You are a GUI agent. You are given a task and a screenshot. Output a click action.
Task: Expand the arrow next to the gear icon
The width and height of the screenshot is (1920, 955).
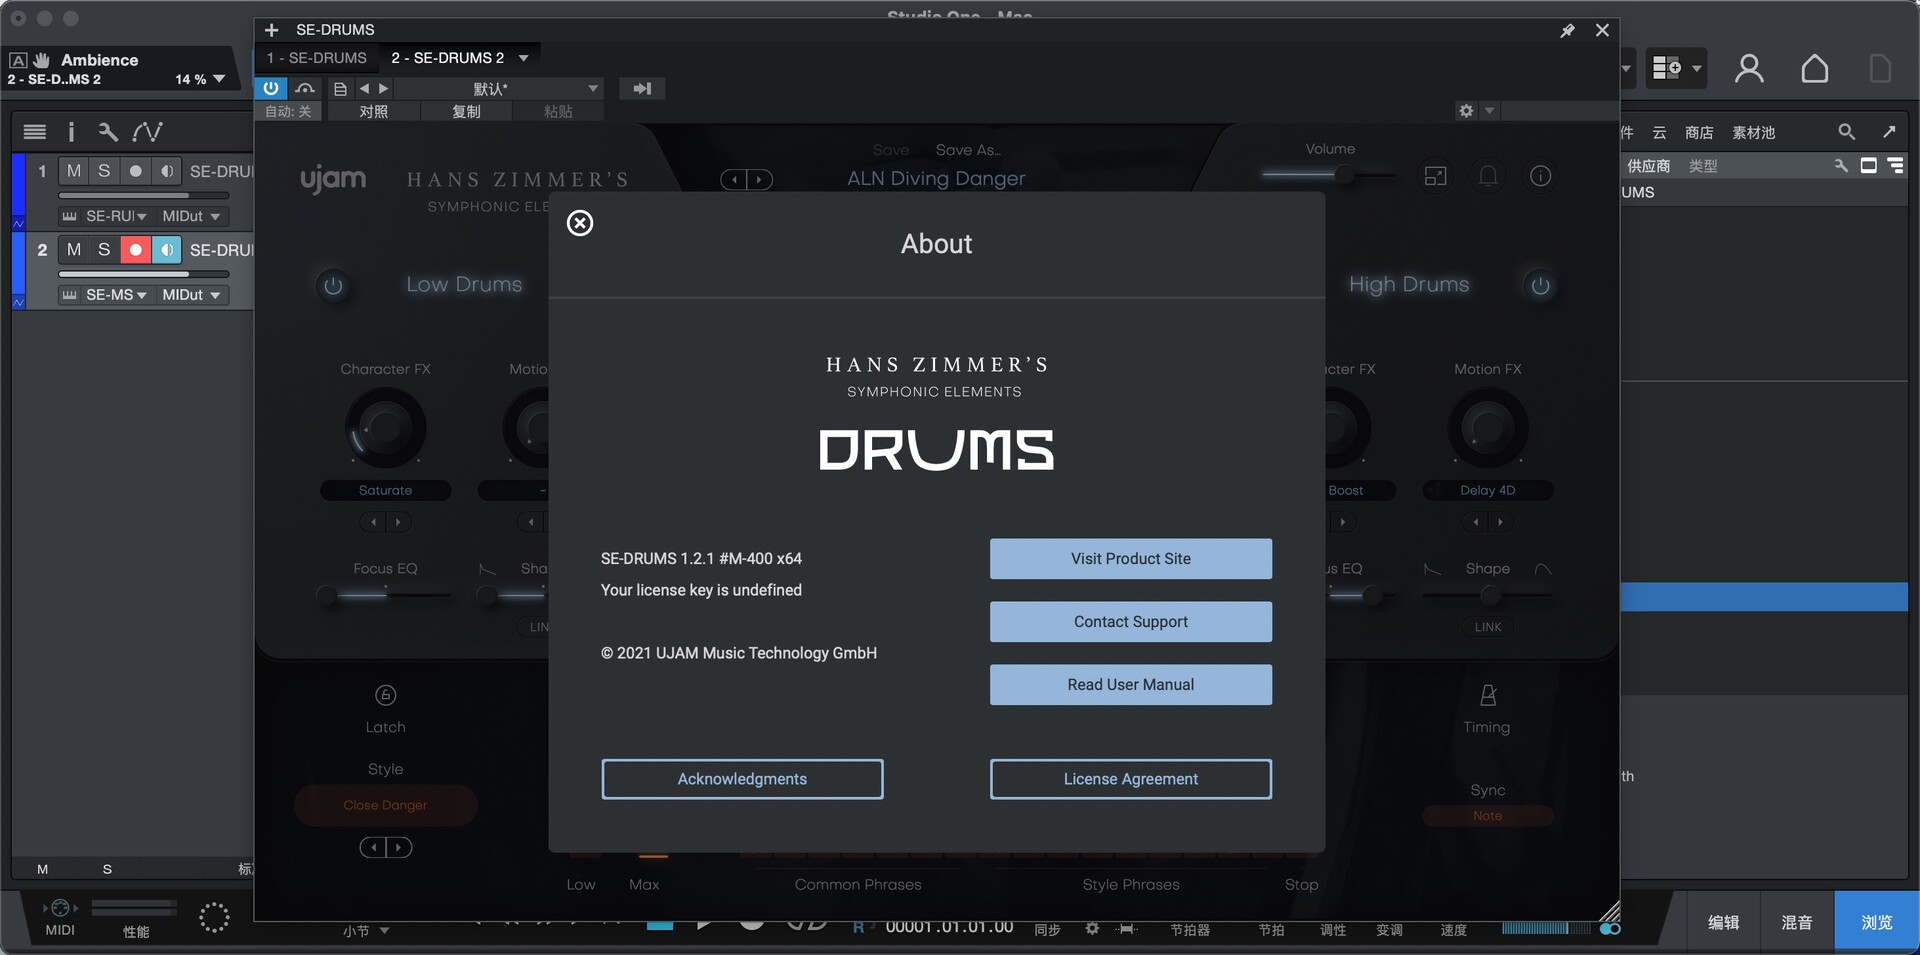(1489, 111)
